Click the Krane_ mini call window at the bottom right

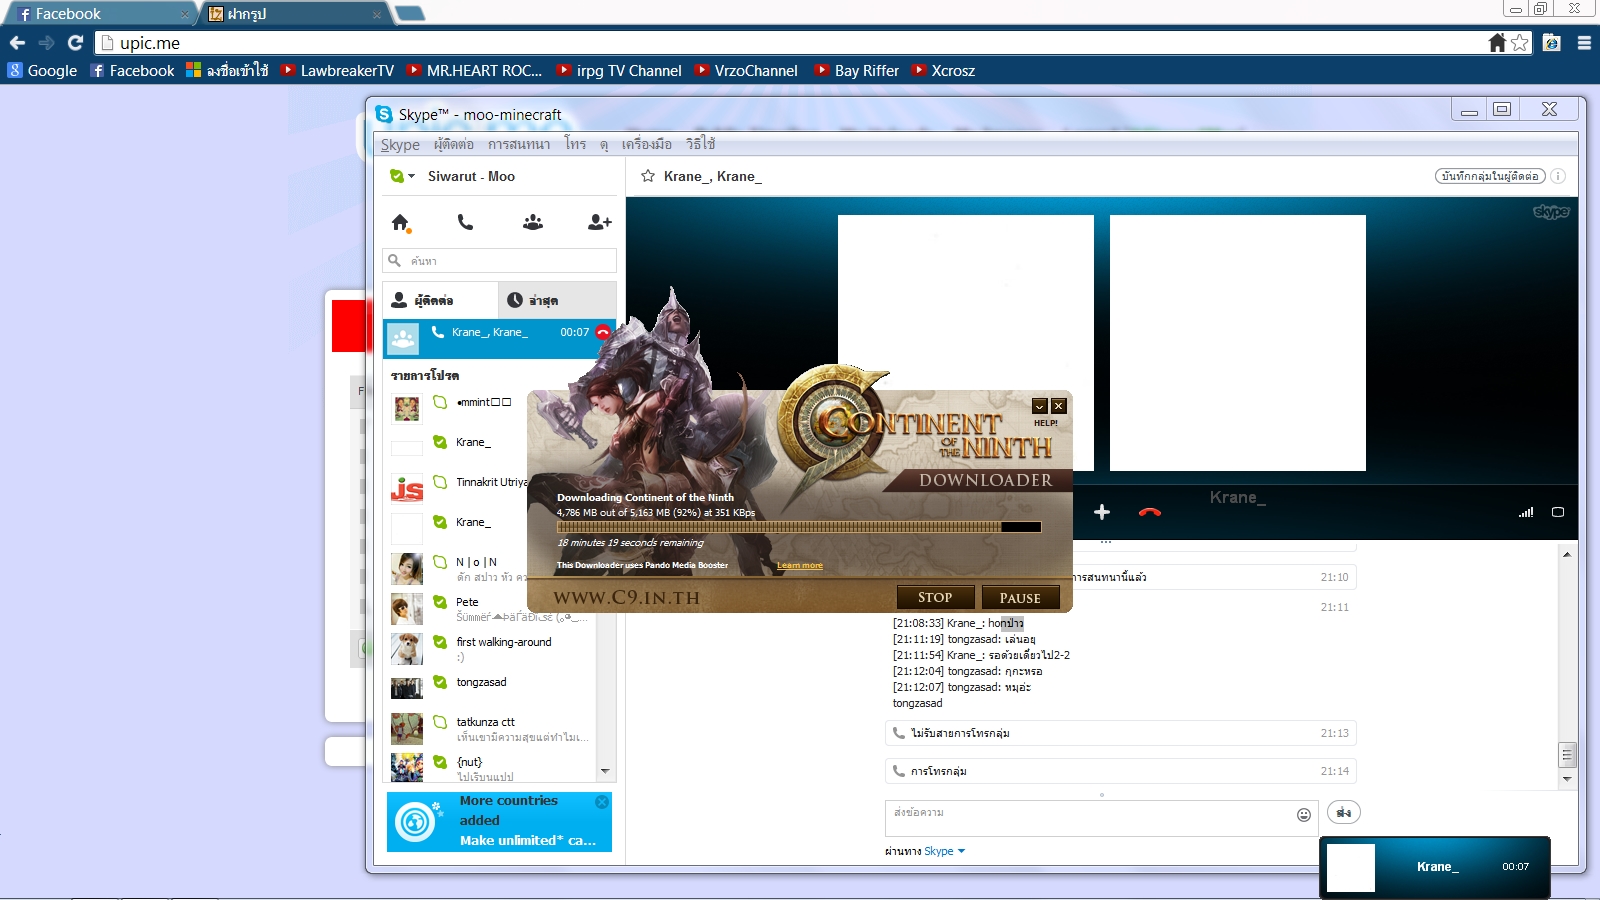point(1435,867)
